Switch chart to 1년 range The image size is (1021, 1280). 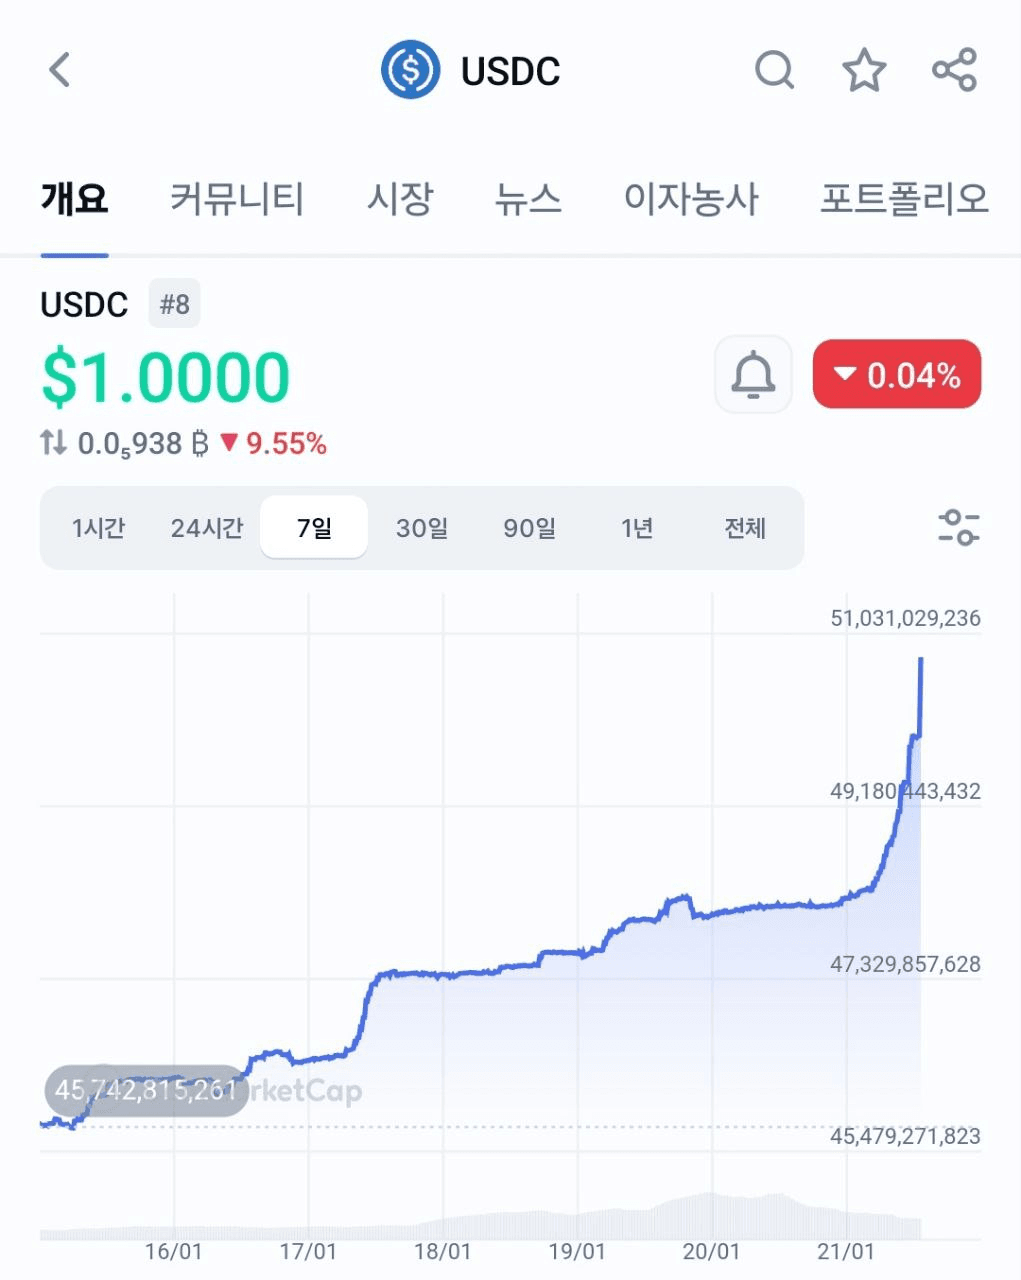tap(637, 527)
